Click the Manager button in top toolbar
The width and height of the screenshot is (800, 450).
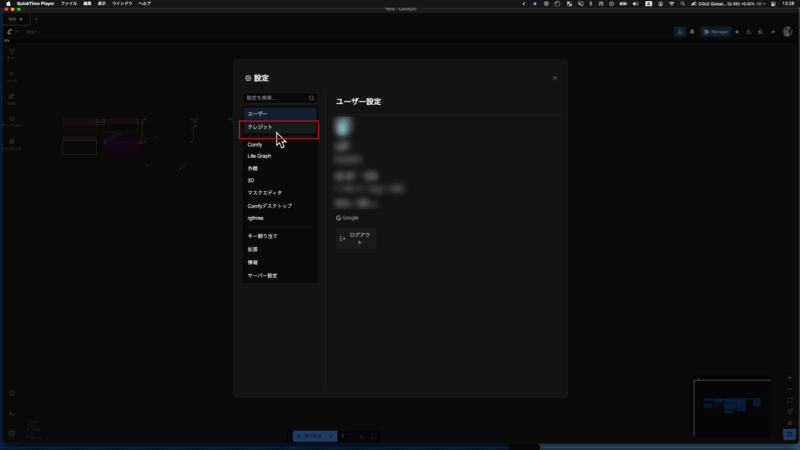pyautogui.click(x=716, y=32)
